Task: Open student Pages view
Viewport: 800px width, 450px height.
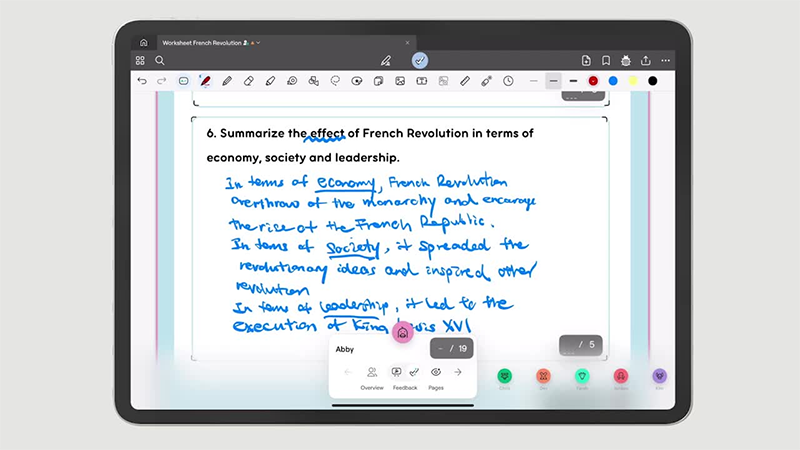Action: (436, 378)
